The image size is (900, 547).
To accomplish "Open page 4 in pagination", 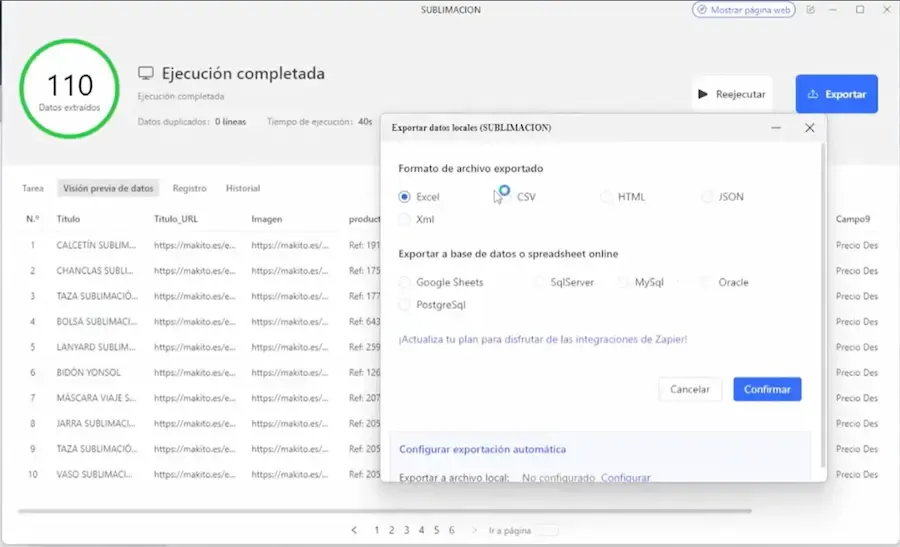I will tap(421, 530).
